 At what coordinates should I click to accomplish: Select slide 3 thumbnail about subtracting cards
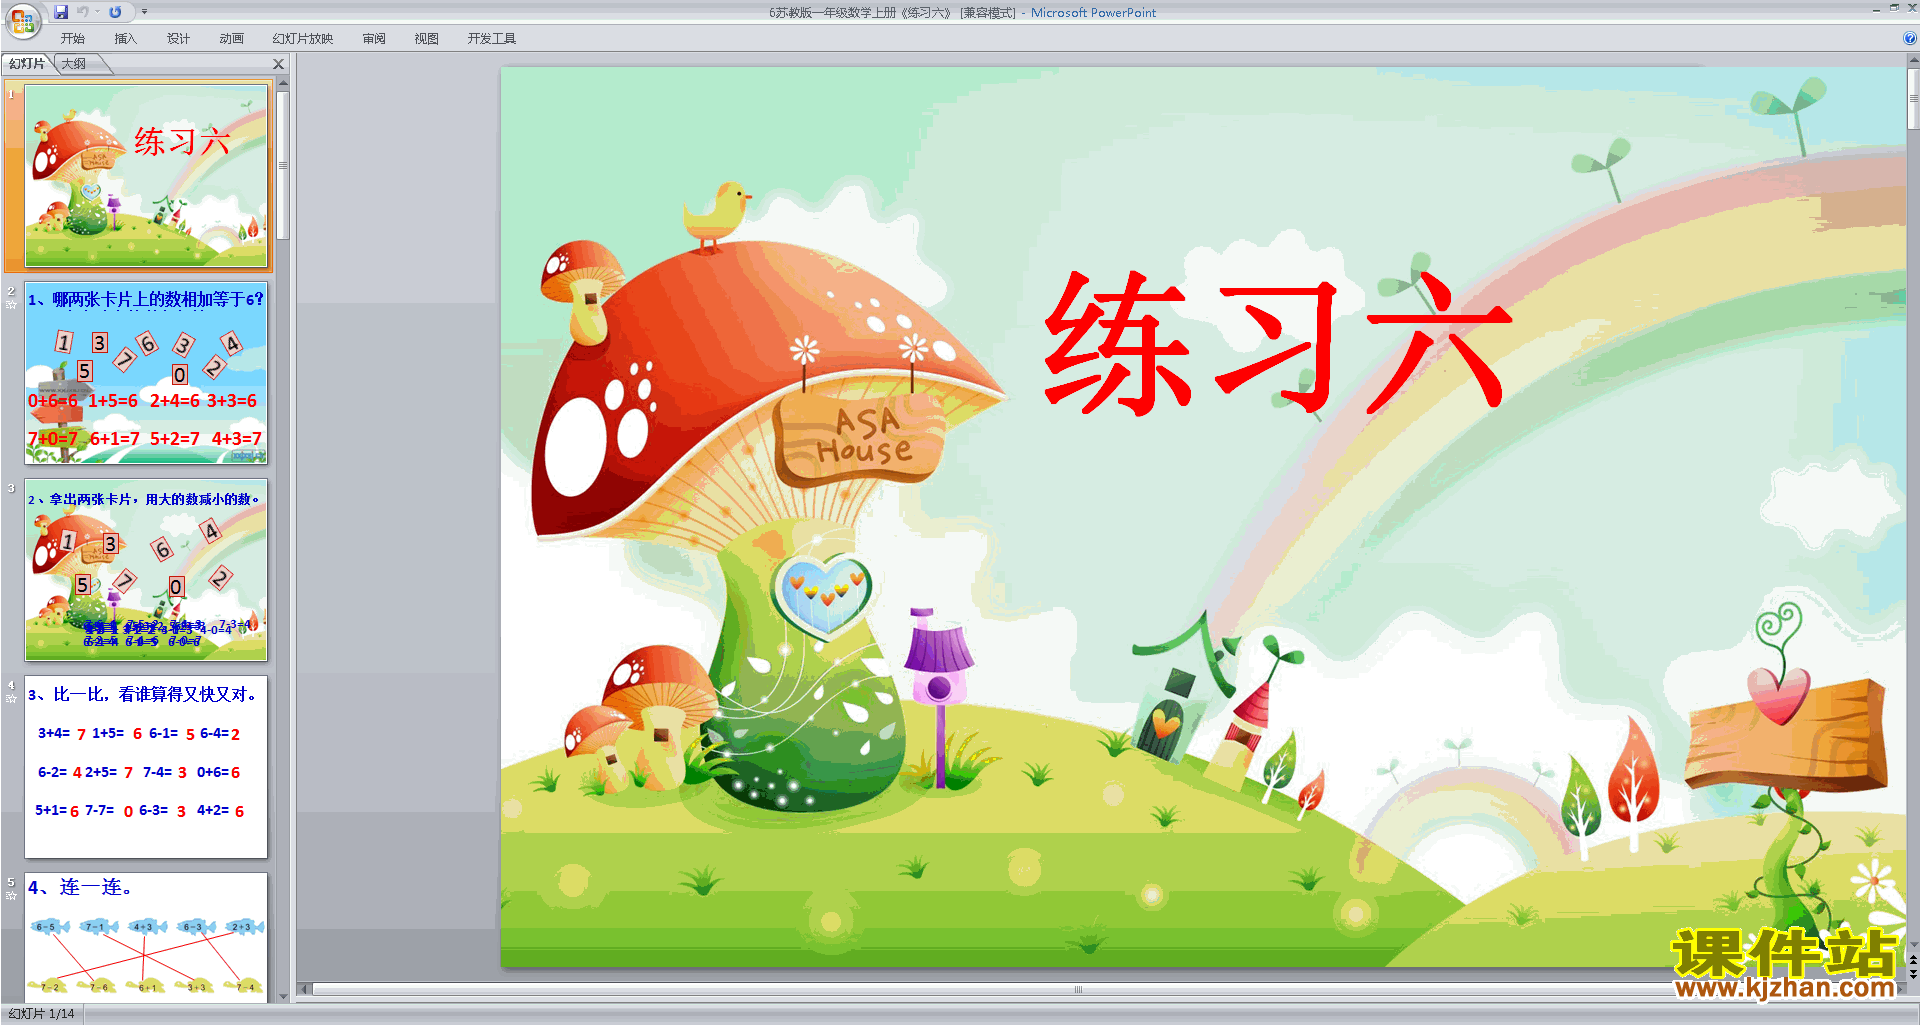pos(147,570)
